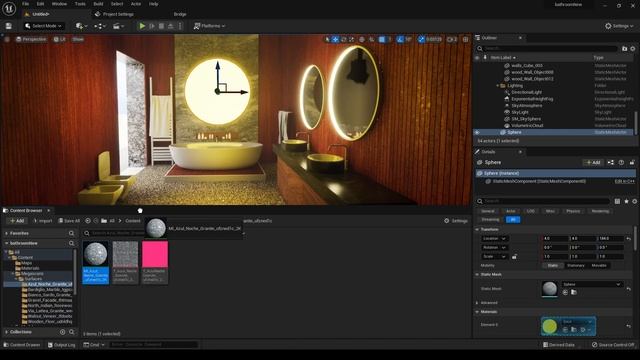Select DirectionalLight in the Outliner
Screen dimensions: 640x360
coord(527,92)
